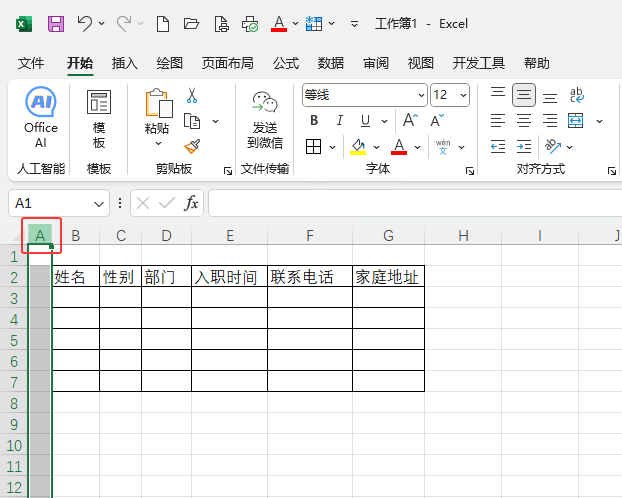The image size is (622, 498).
Task: Open the Name Box A1 dropdown
Action: 99,204
